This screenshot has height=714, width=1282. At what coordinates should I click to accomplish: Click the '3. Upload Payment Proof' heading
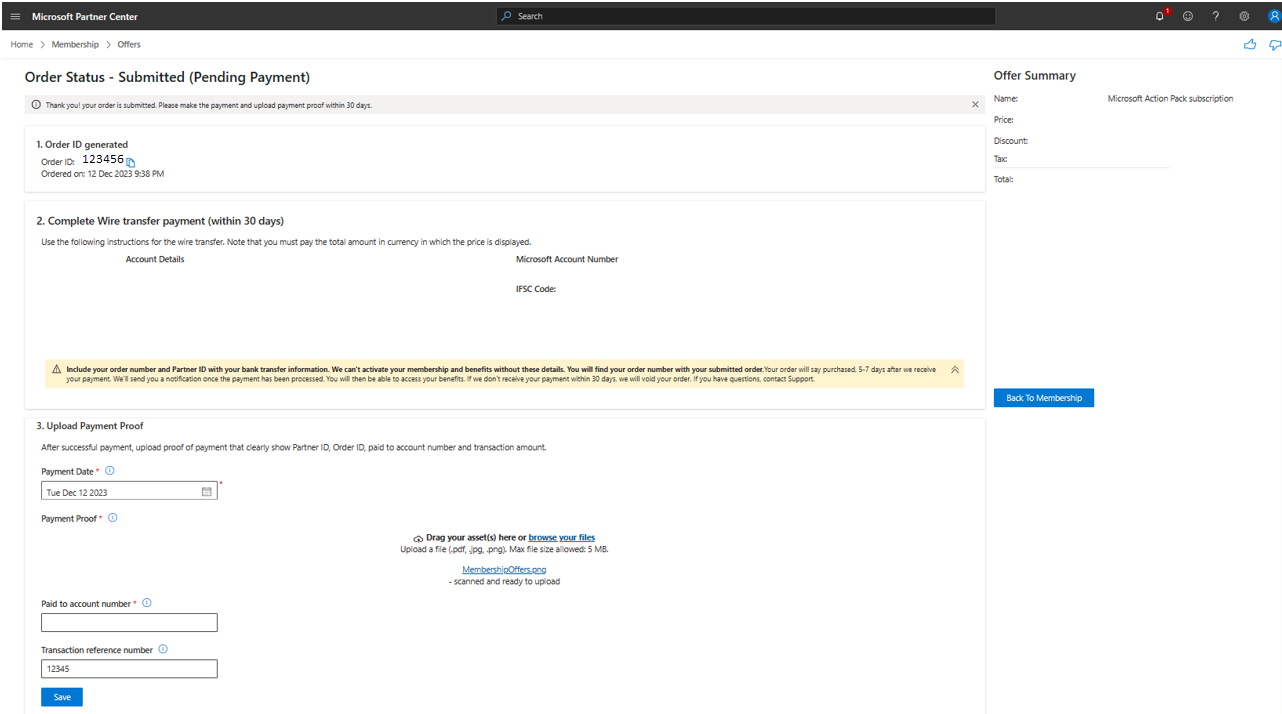point(90,426)
